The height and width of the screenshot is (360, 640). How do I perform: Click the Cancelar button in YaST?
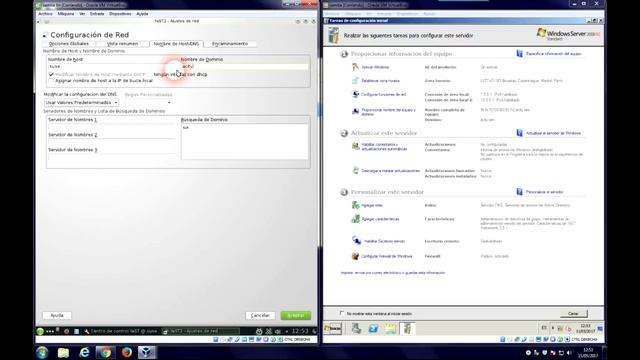[x=260, y=316]
